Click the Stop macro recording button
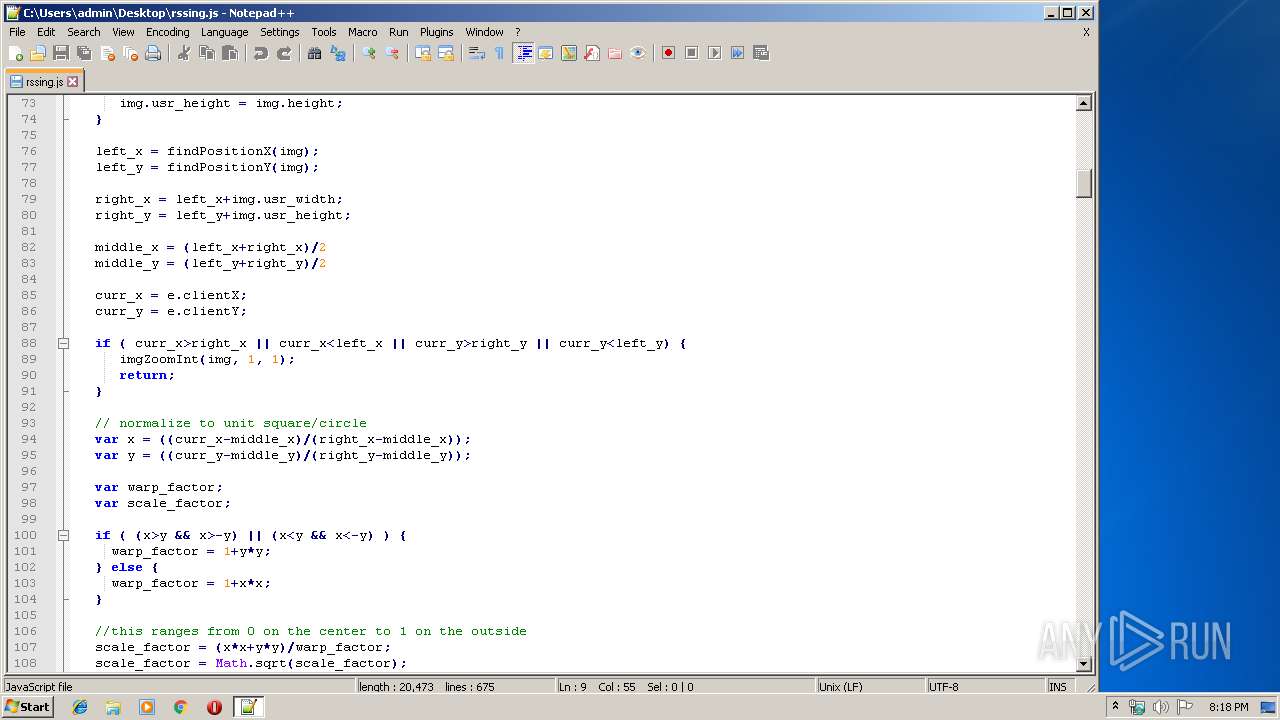 point(691,53)
